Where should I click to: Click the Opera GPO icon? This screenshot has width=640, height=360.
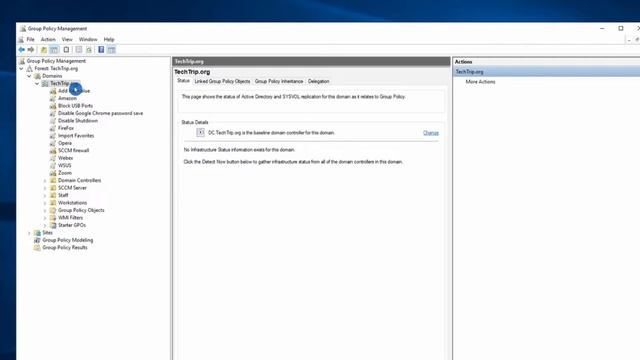coord(53,143)
